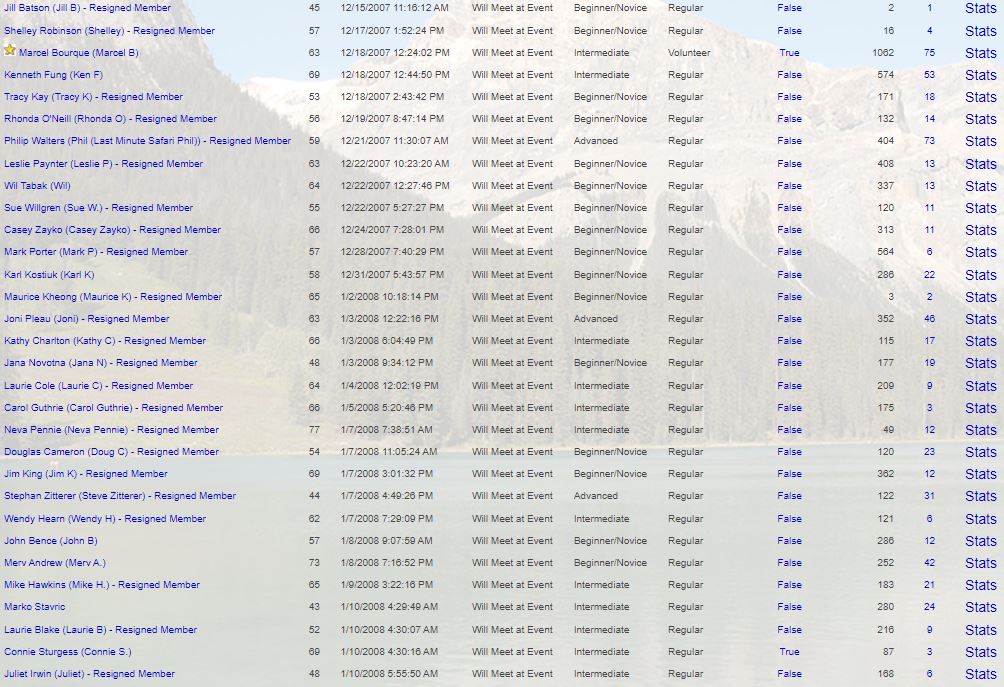Viewport: 1004px width, 687px height.
Task: Select the value "1062"
Action: pyautogui.click(x=883, y=53)
